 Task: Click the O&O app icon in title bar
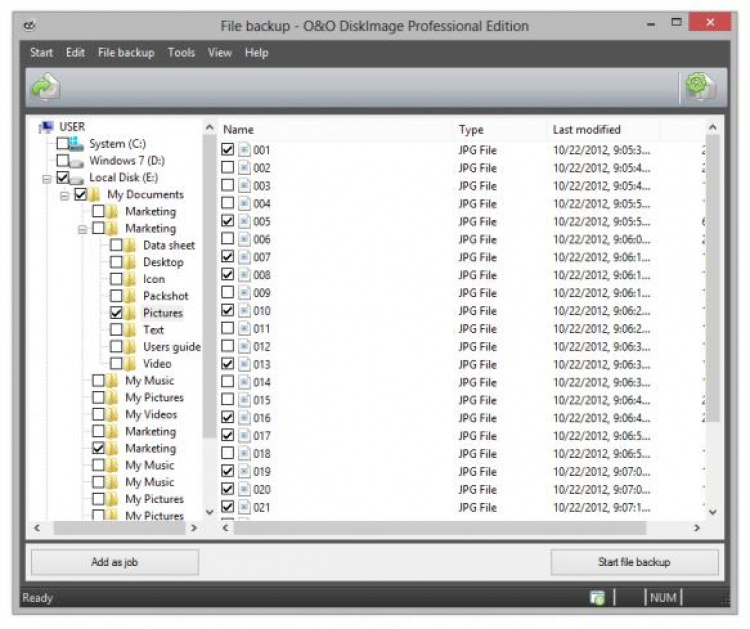(x=30, y=25)
